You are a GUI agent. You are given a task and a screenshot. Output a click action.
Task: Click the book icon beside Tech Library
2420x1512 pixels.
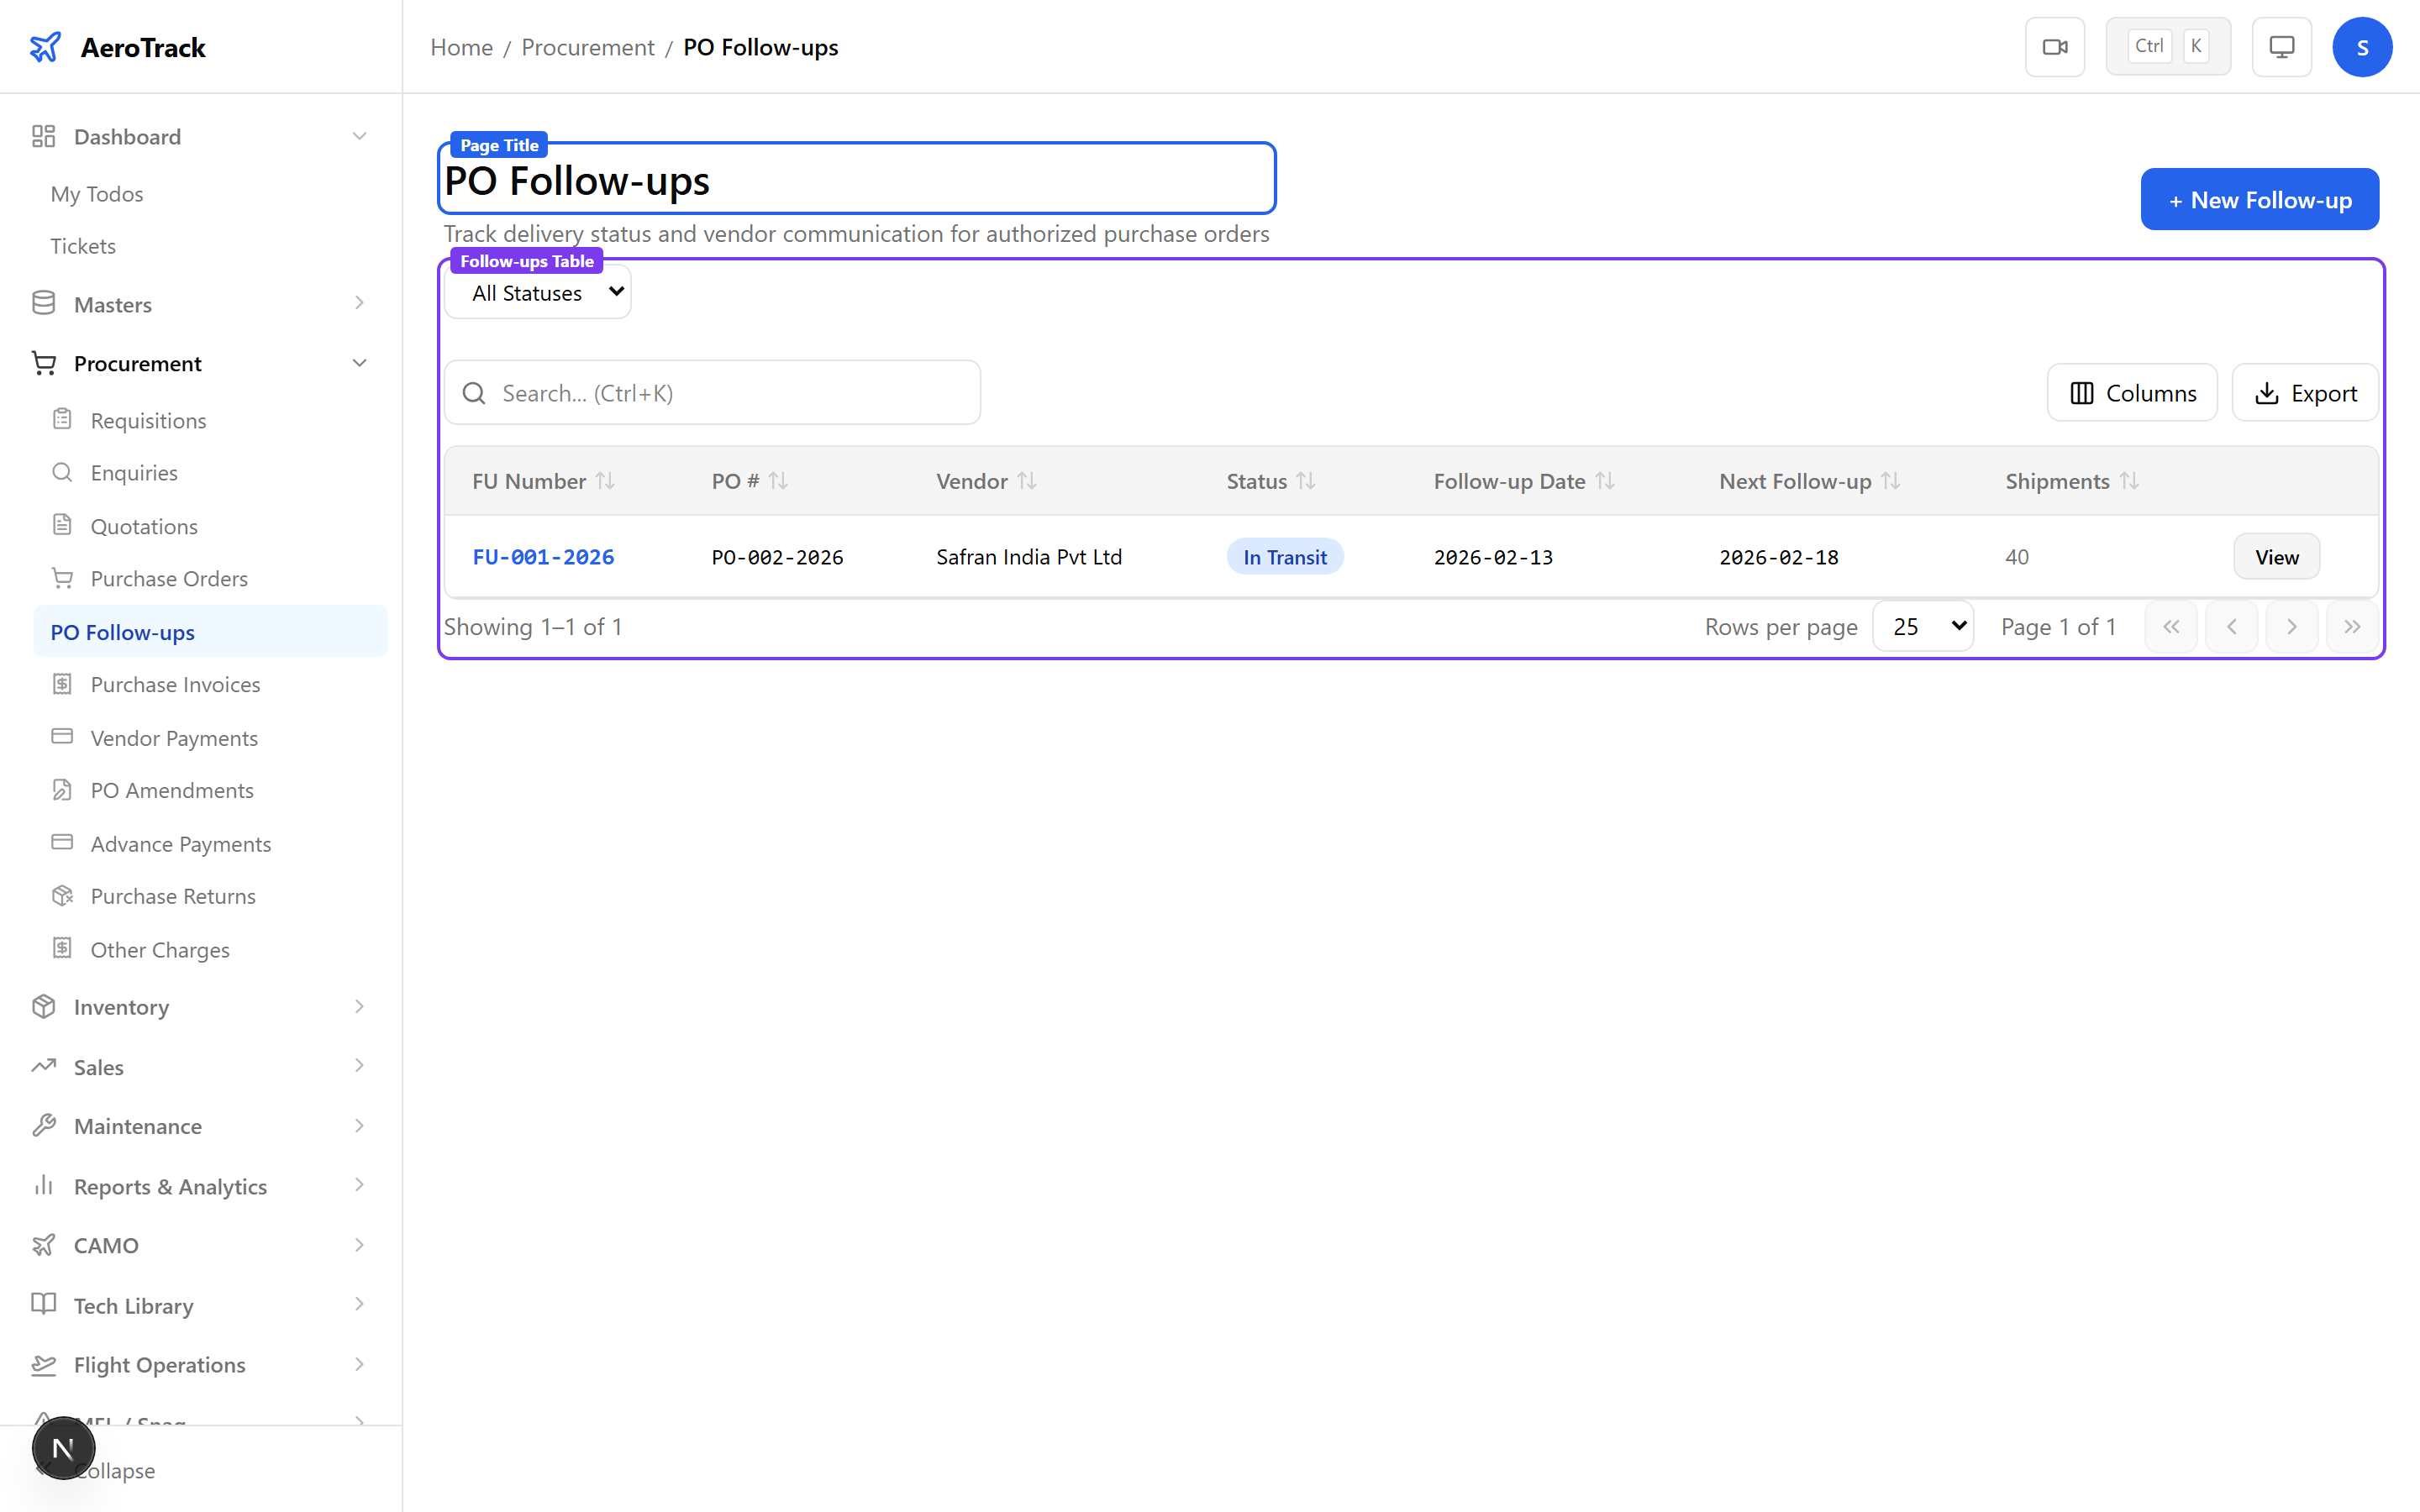tap(43, 1305)
